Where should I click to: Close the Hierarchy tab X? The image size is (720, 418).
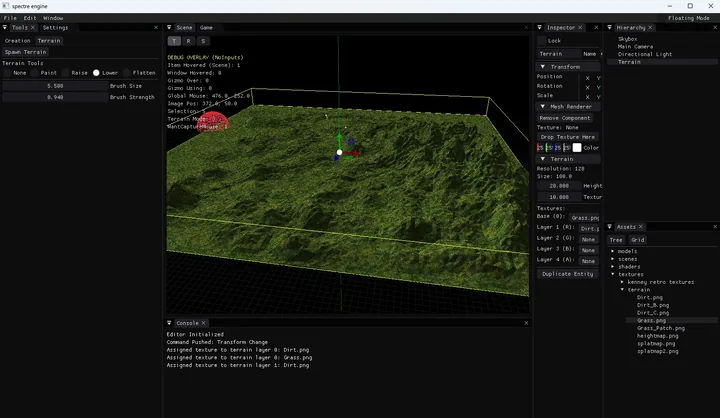pyautogui.click(x=650, y=28)
